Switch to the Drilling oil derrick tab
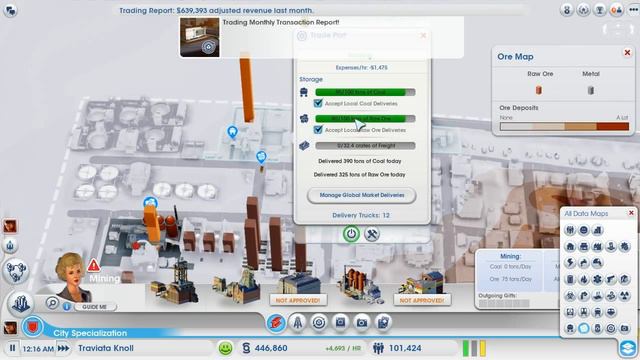The width and height of the screenshot is (640, 360). [298, 322]
